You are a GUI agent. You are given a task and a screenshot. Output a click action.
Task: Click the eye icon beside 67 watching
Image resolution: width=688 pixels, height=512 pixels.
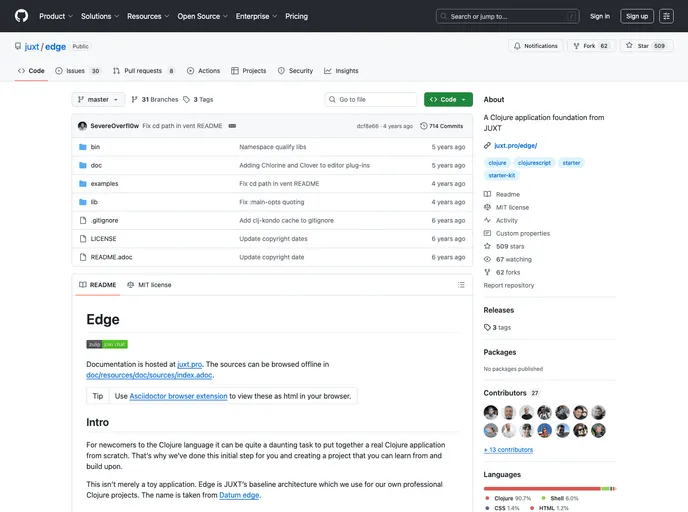[487, 259]
